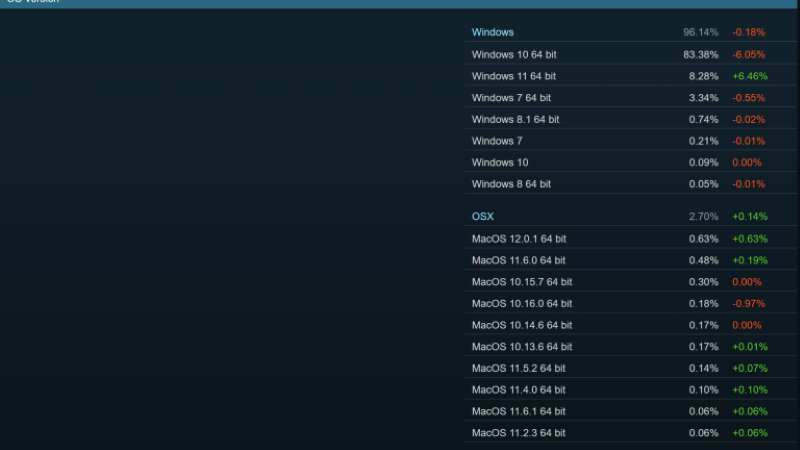Click the 96.14% Windows total share
Screen dimensions: 800x450
[x=701, y=32]
